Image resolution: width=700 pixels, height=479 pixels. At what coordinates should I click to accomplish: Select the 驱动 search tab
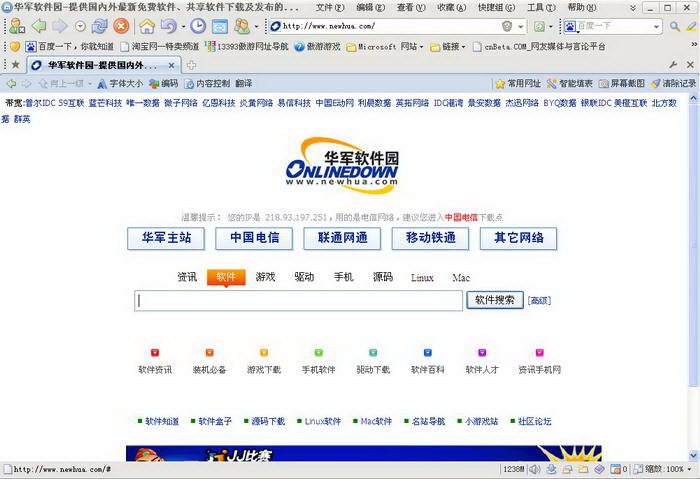tap(304, 277)
